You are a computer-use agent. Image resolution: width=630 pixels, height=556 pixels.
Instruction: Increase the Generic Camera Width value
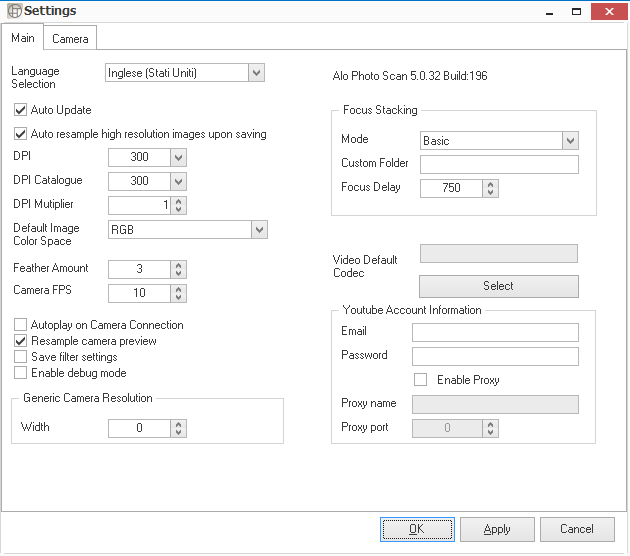pyautogui.click(x=178, y=424)
